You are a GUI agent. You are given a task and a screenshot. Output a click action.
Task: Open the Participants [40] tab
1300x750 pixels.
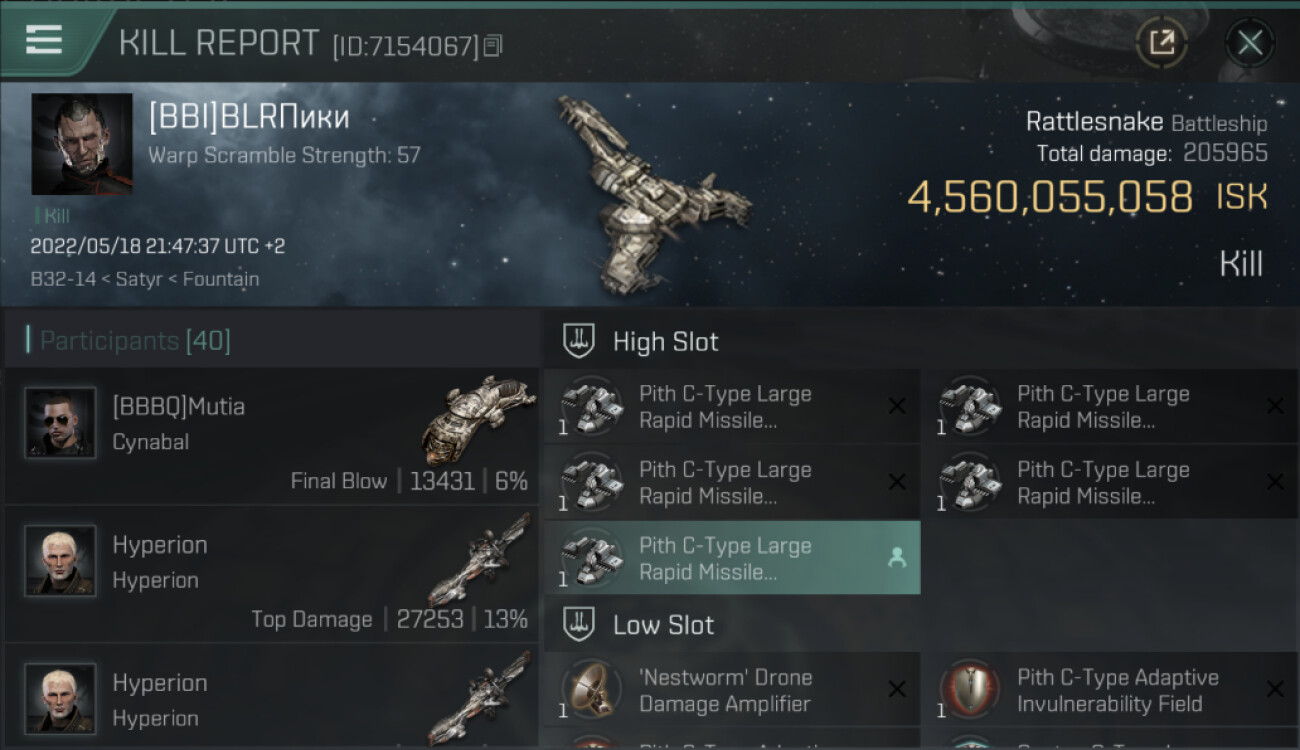point(135,341)
